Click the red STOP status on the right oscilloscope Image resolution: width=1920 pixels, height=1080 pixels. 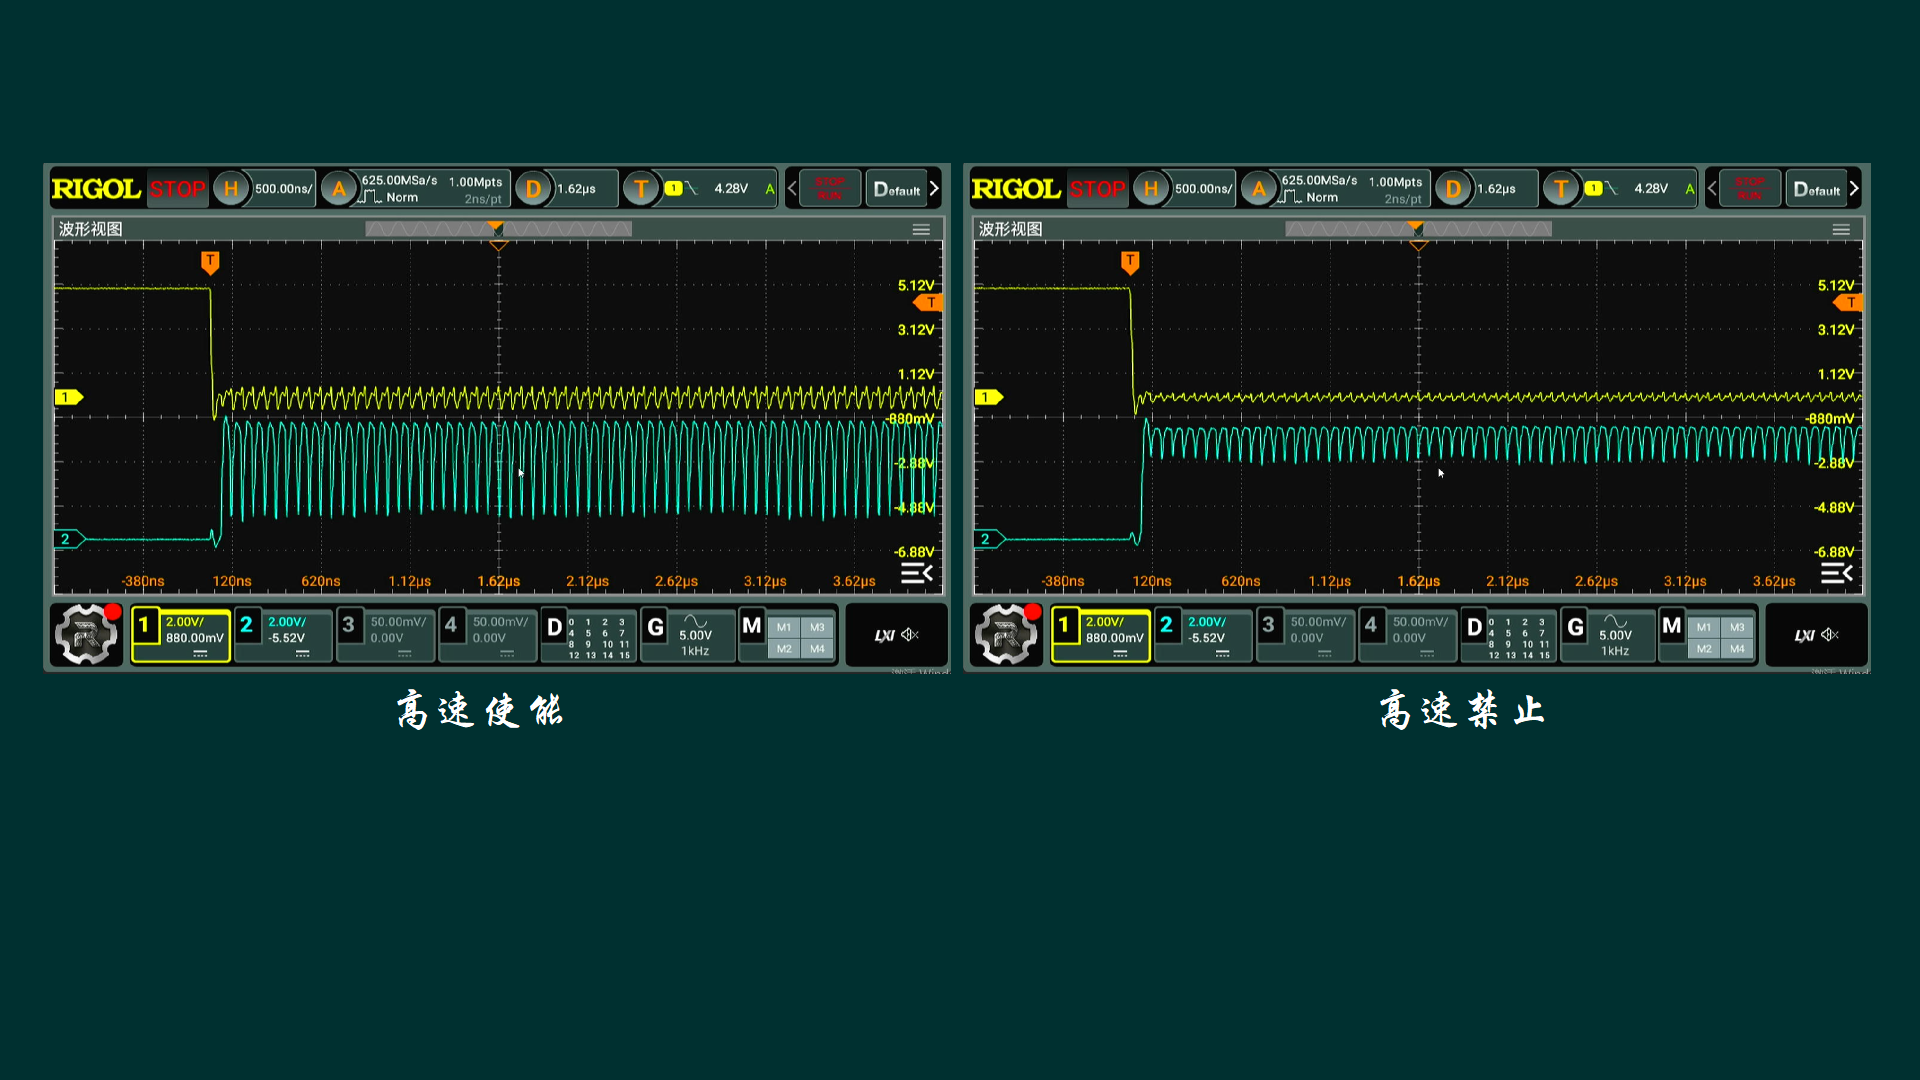1097,188
